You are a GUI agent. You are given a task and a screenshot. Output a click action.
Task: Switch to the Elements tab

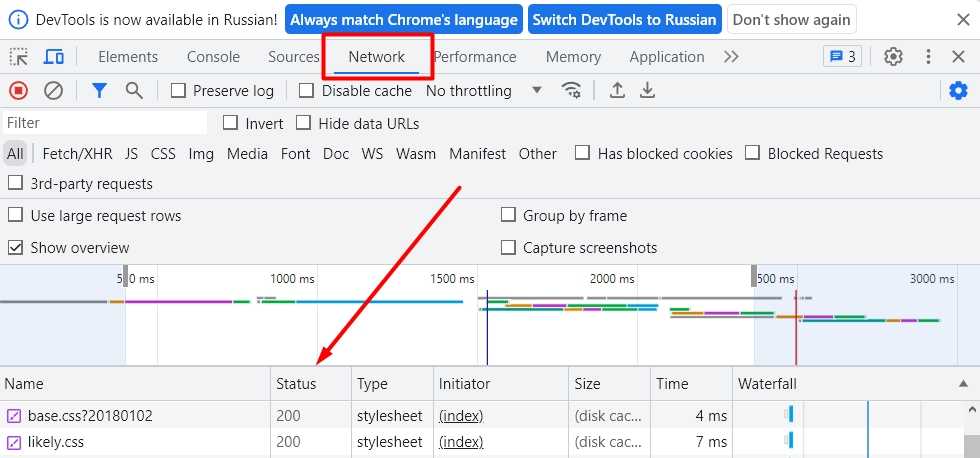pos(128,57)
